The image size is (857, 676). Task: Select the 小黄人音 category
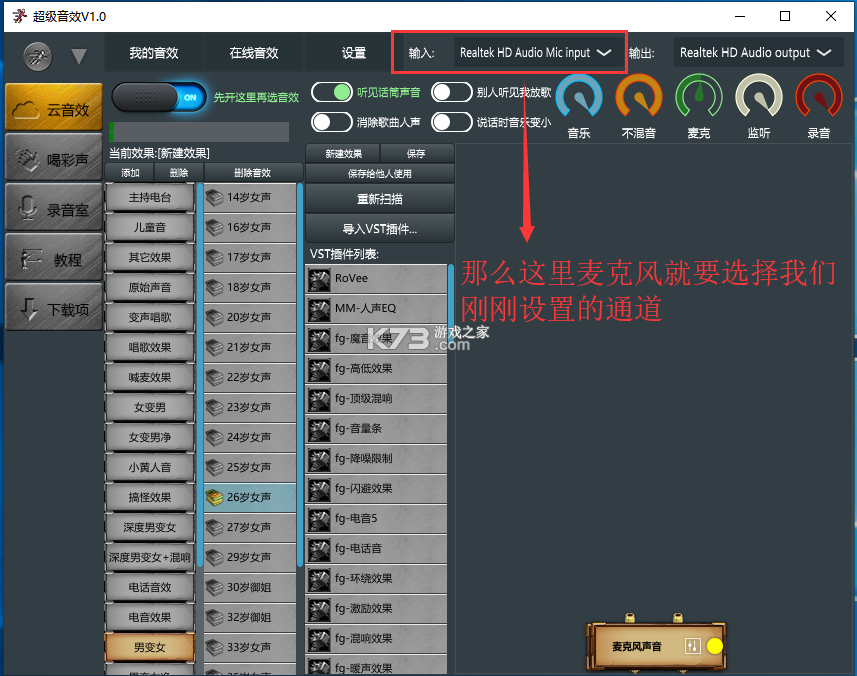point(150,467)
